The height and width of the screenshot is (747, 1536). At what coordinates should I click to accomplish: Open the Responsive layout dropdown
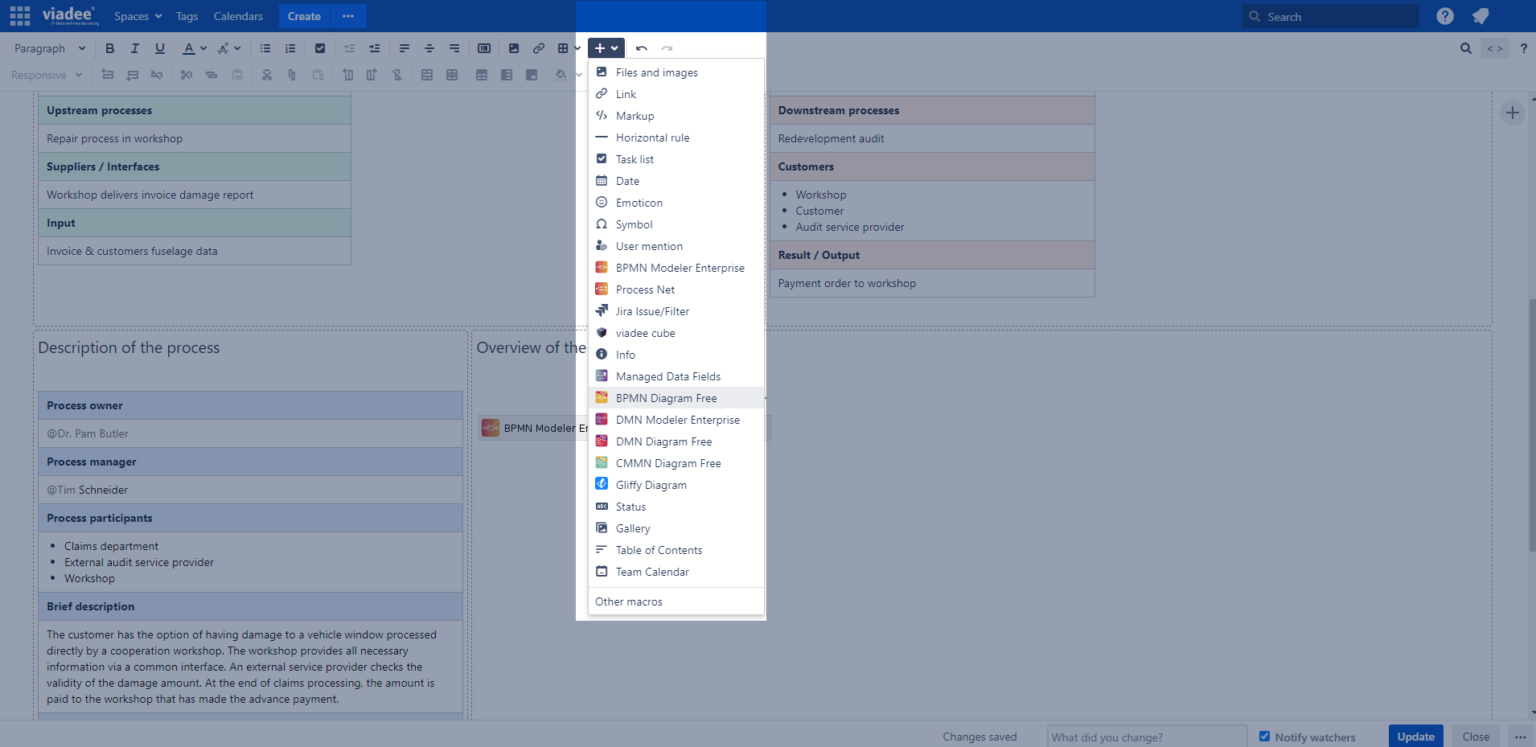45,74
